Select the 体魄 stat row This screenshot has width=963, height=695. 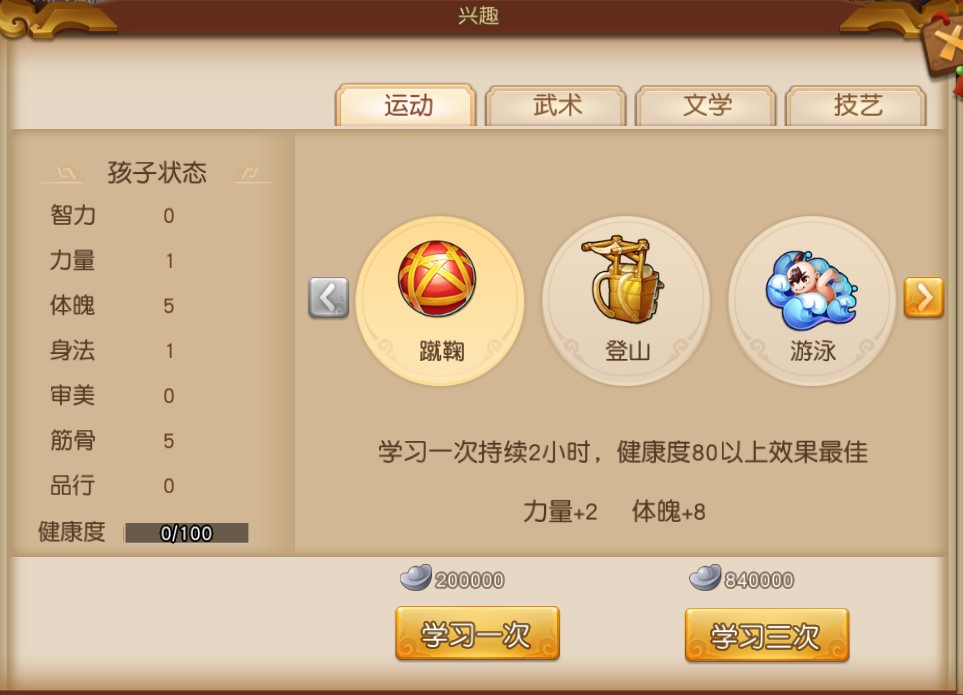[x=112, y=305]
